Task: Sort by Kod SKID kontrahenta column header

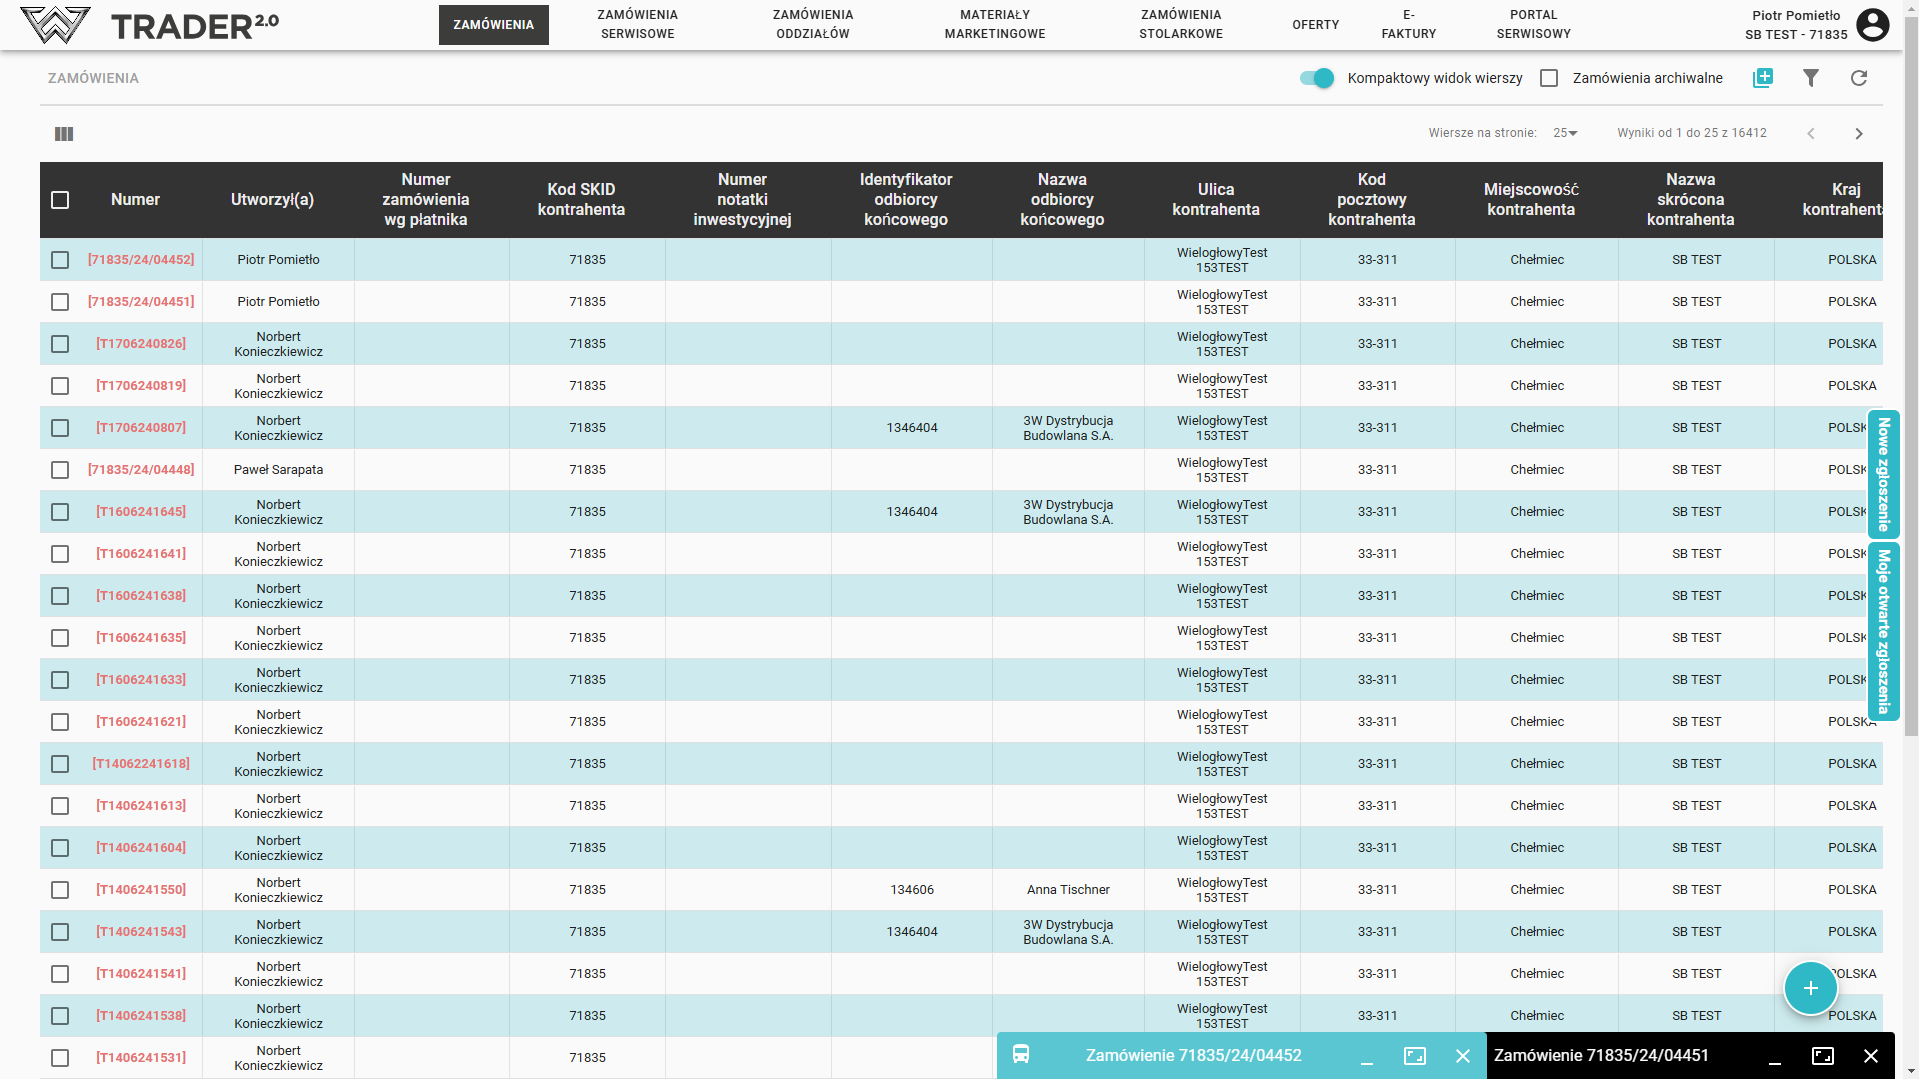Action: [581, 200]
